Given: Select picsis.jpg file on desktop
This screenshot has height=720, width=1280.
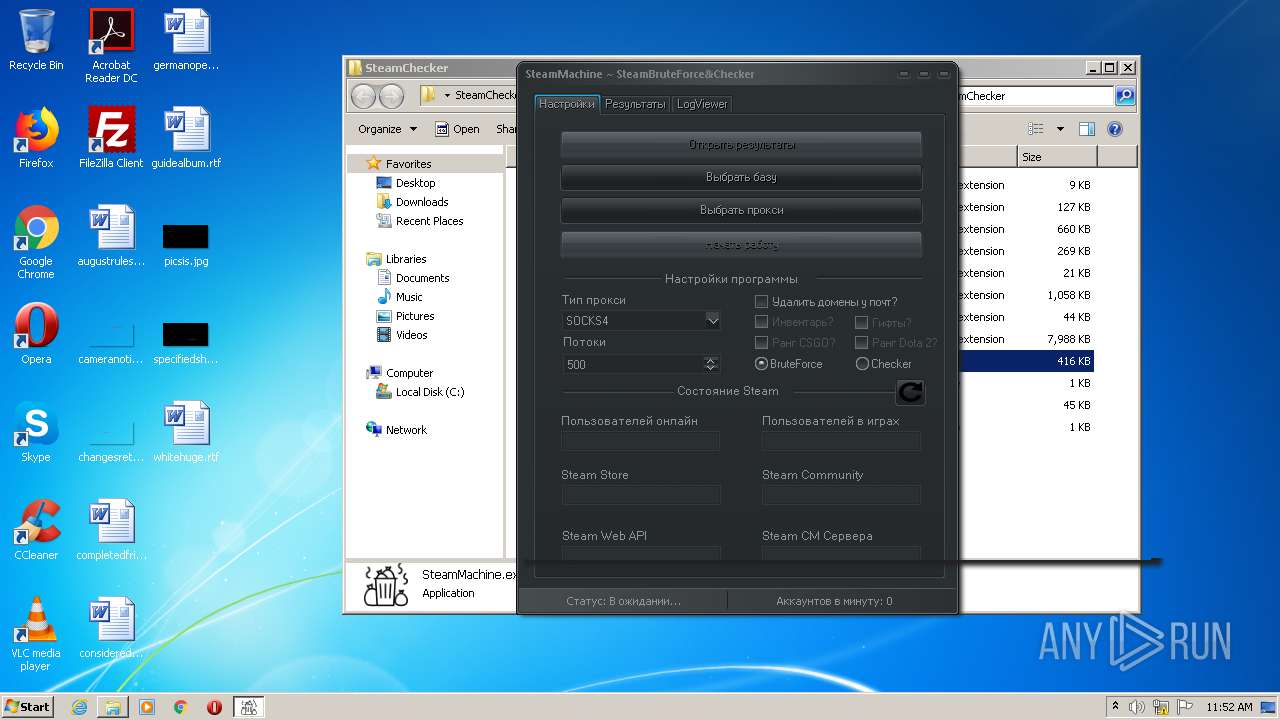Looking at the screenshot, I should pos(186,243).
